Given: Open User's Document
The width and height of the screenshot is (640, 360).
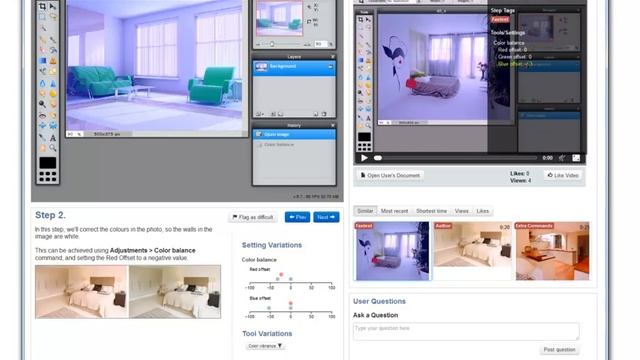Looking at the screenshot, I should click(x=390, y=176).
